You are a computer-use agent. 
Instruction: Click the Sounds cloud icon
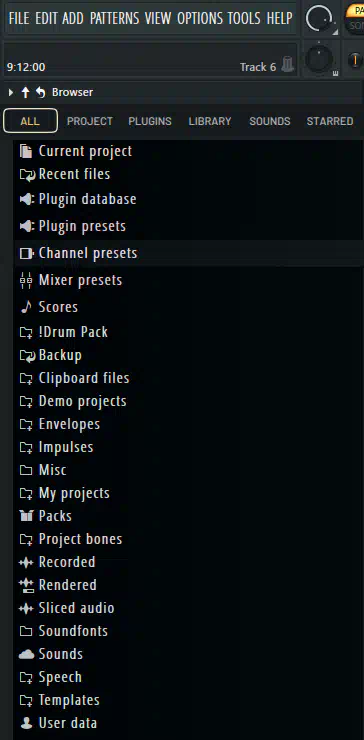26,654
